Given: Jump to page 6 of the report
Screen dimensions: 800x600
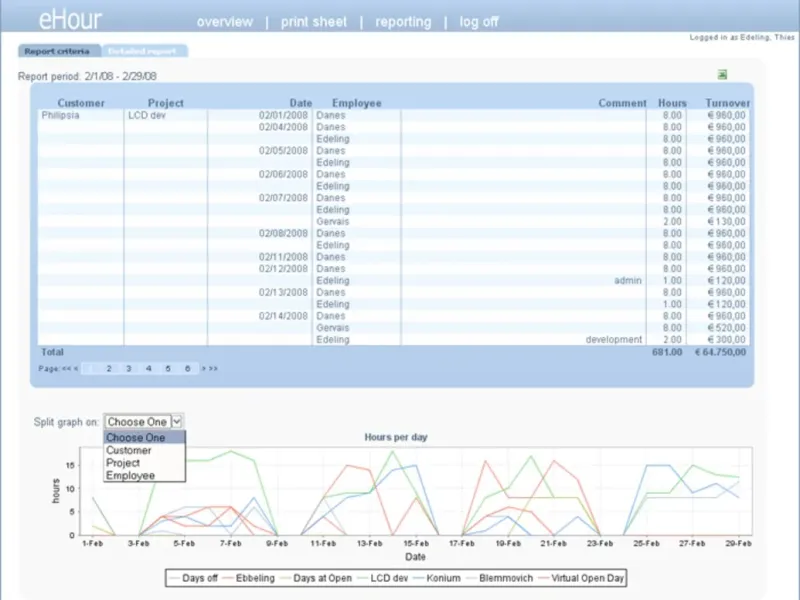Looking at the screenshot, I should (187, 369).
